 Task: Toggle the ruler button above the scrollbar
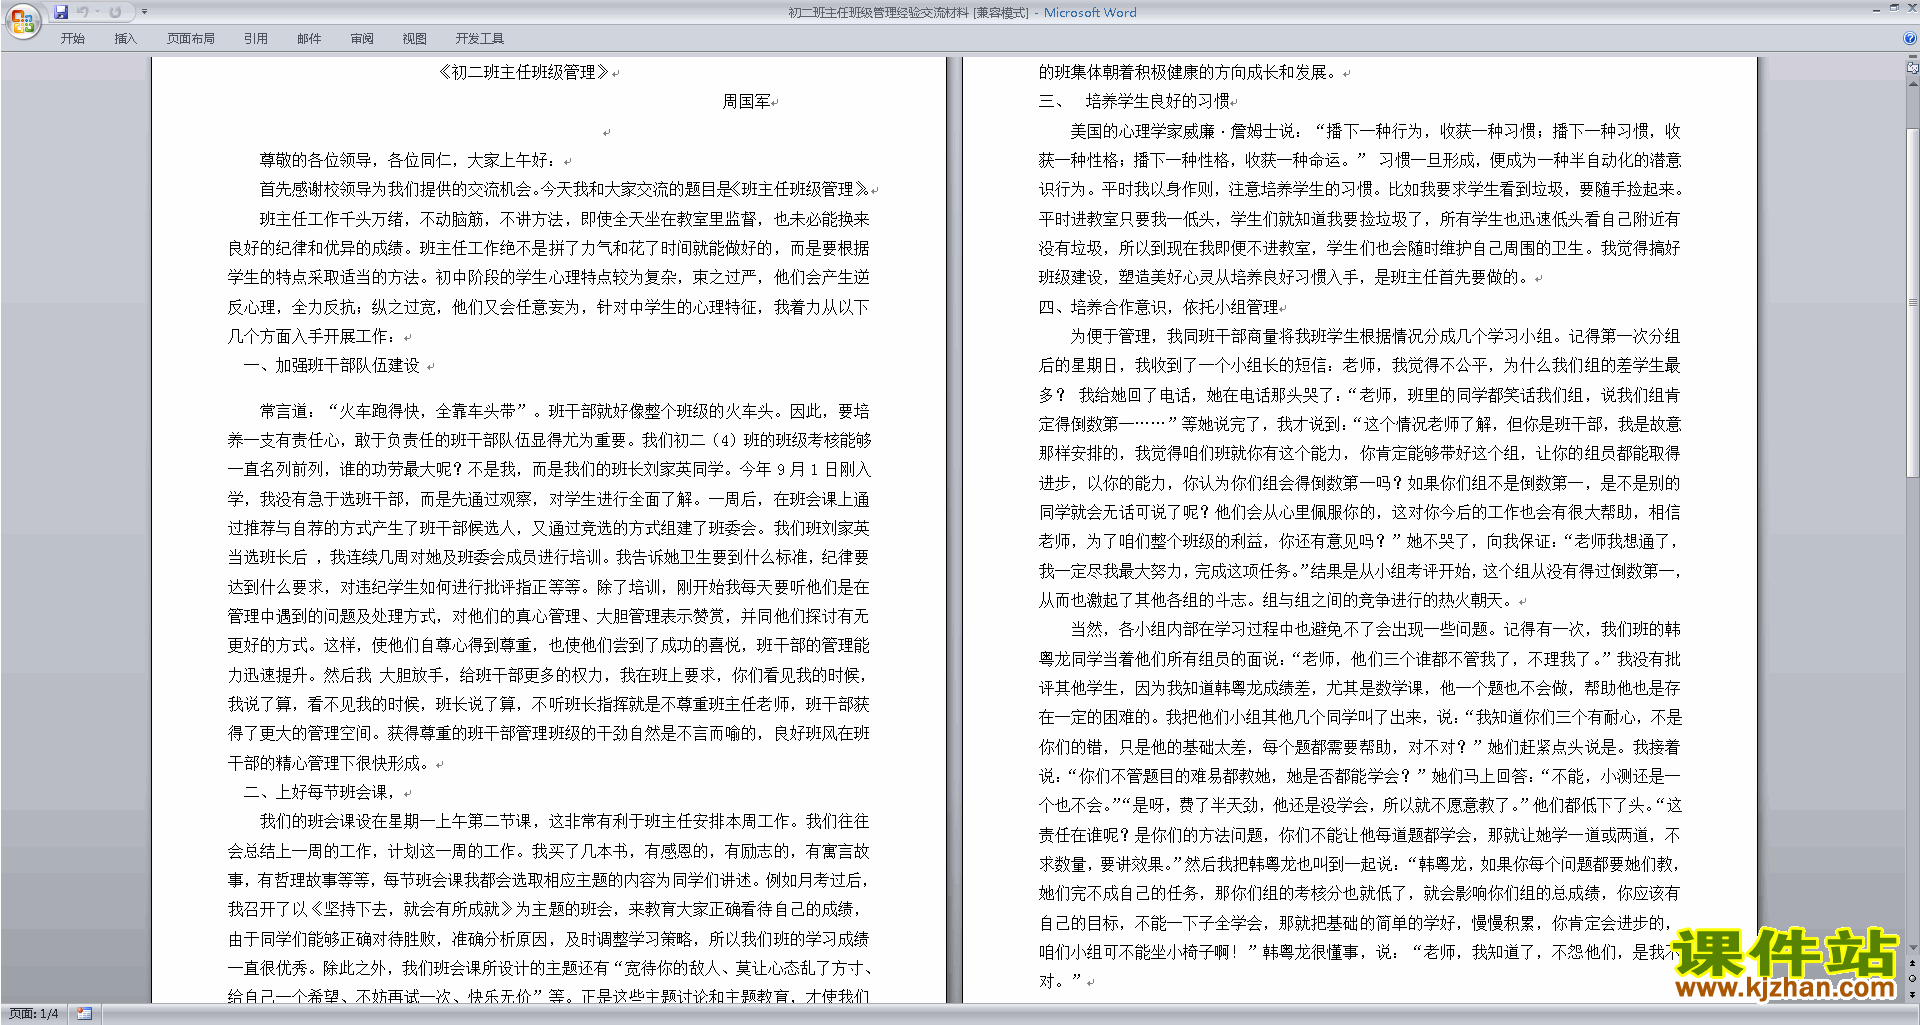coord(1913,67)
